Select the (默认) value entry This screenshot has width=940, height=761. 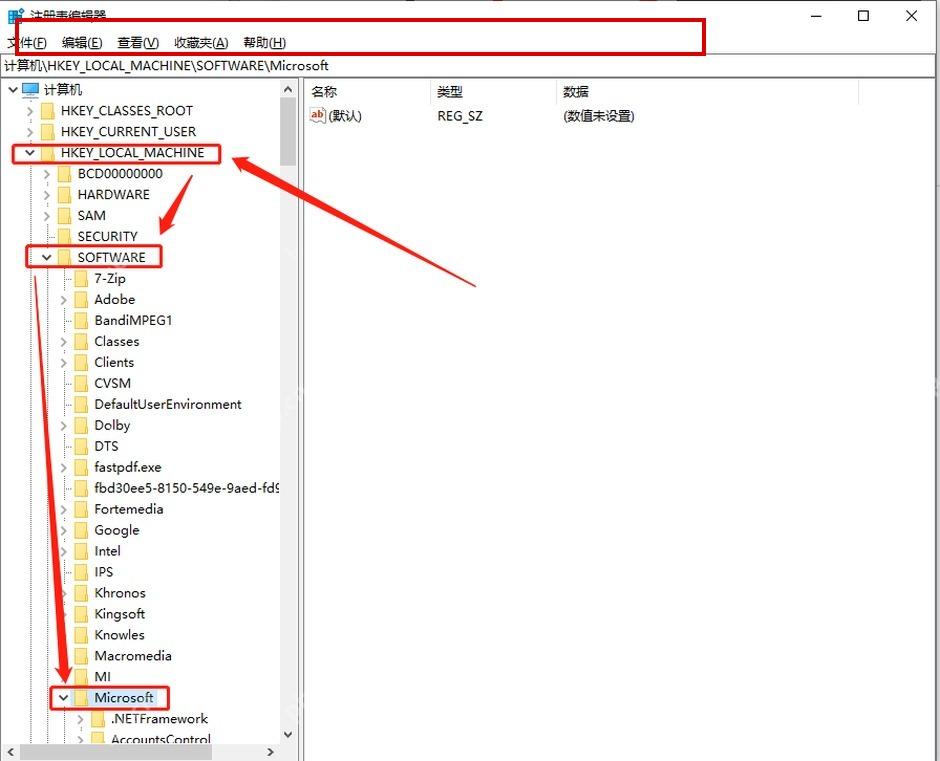[x=345, y=116]
